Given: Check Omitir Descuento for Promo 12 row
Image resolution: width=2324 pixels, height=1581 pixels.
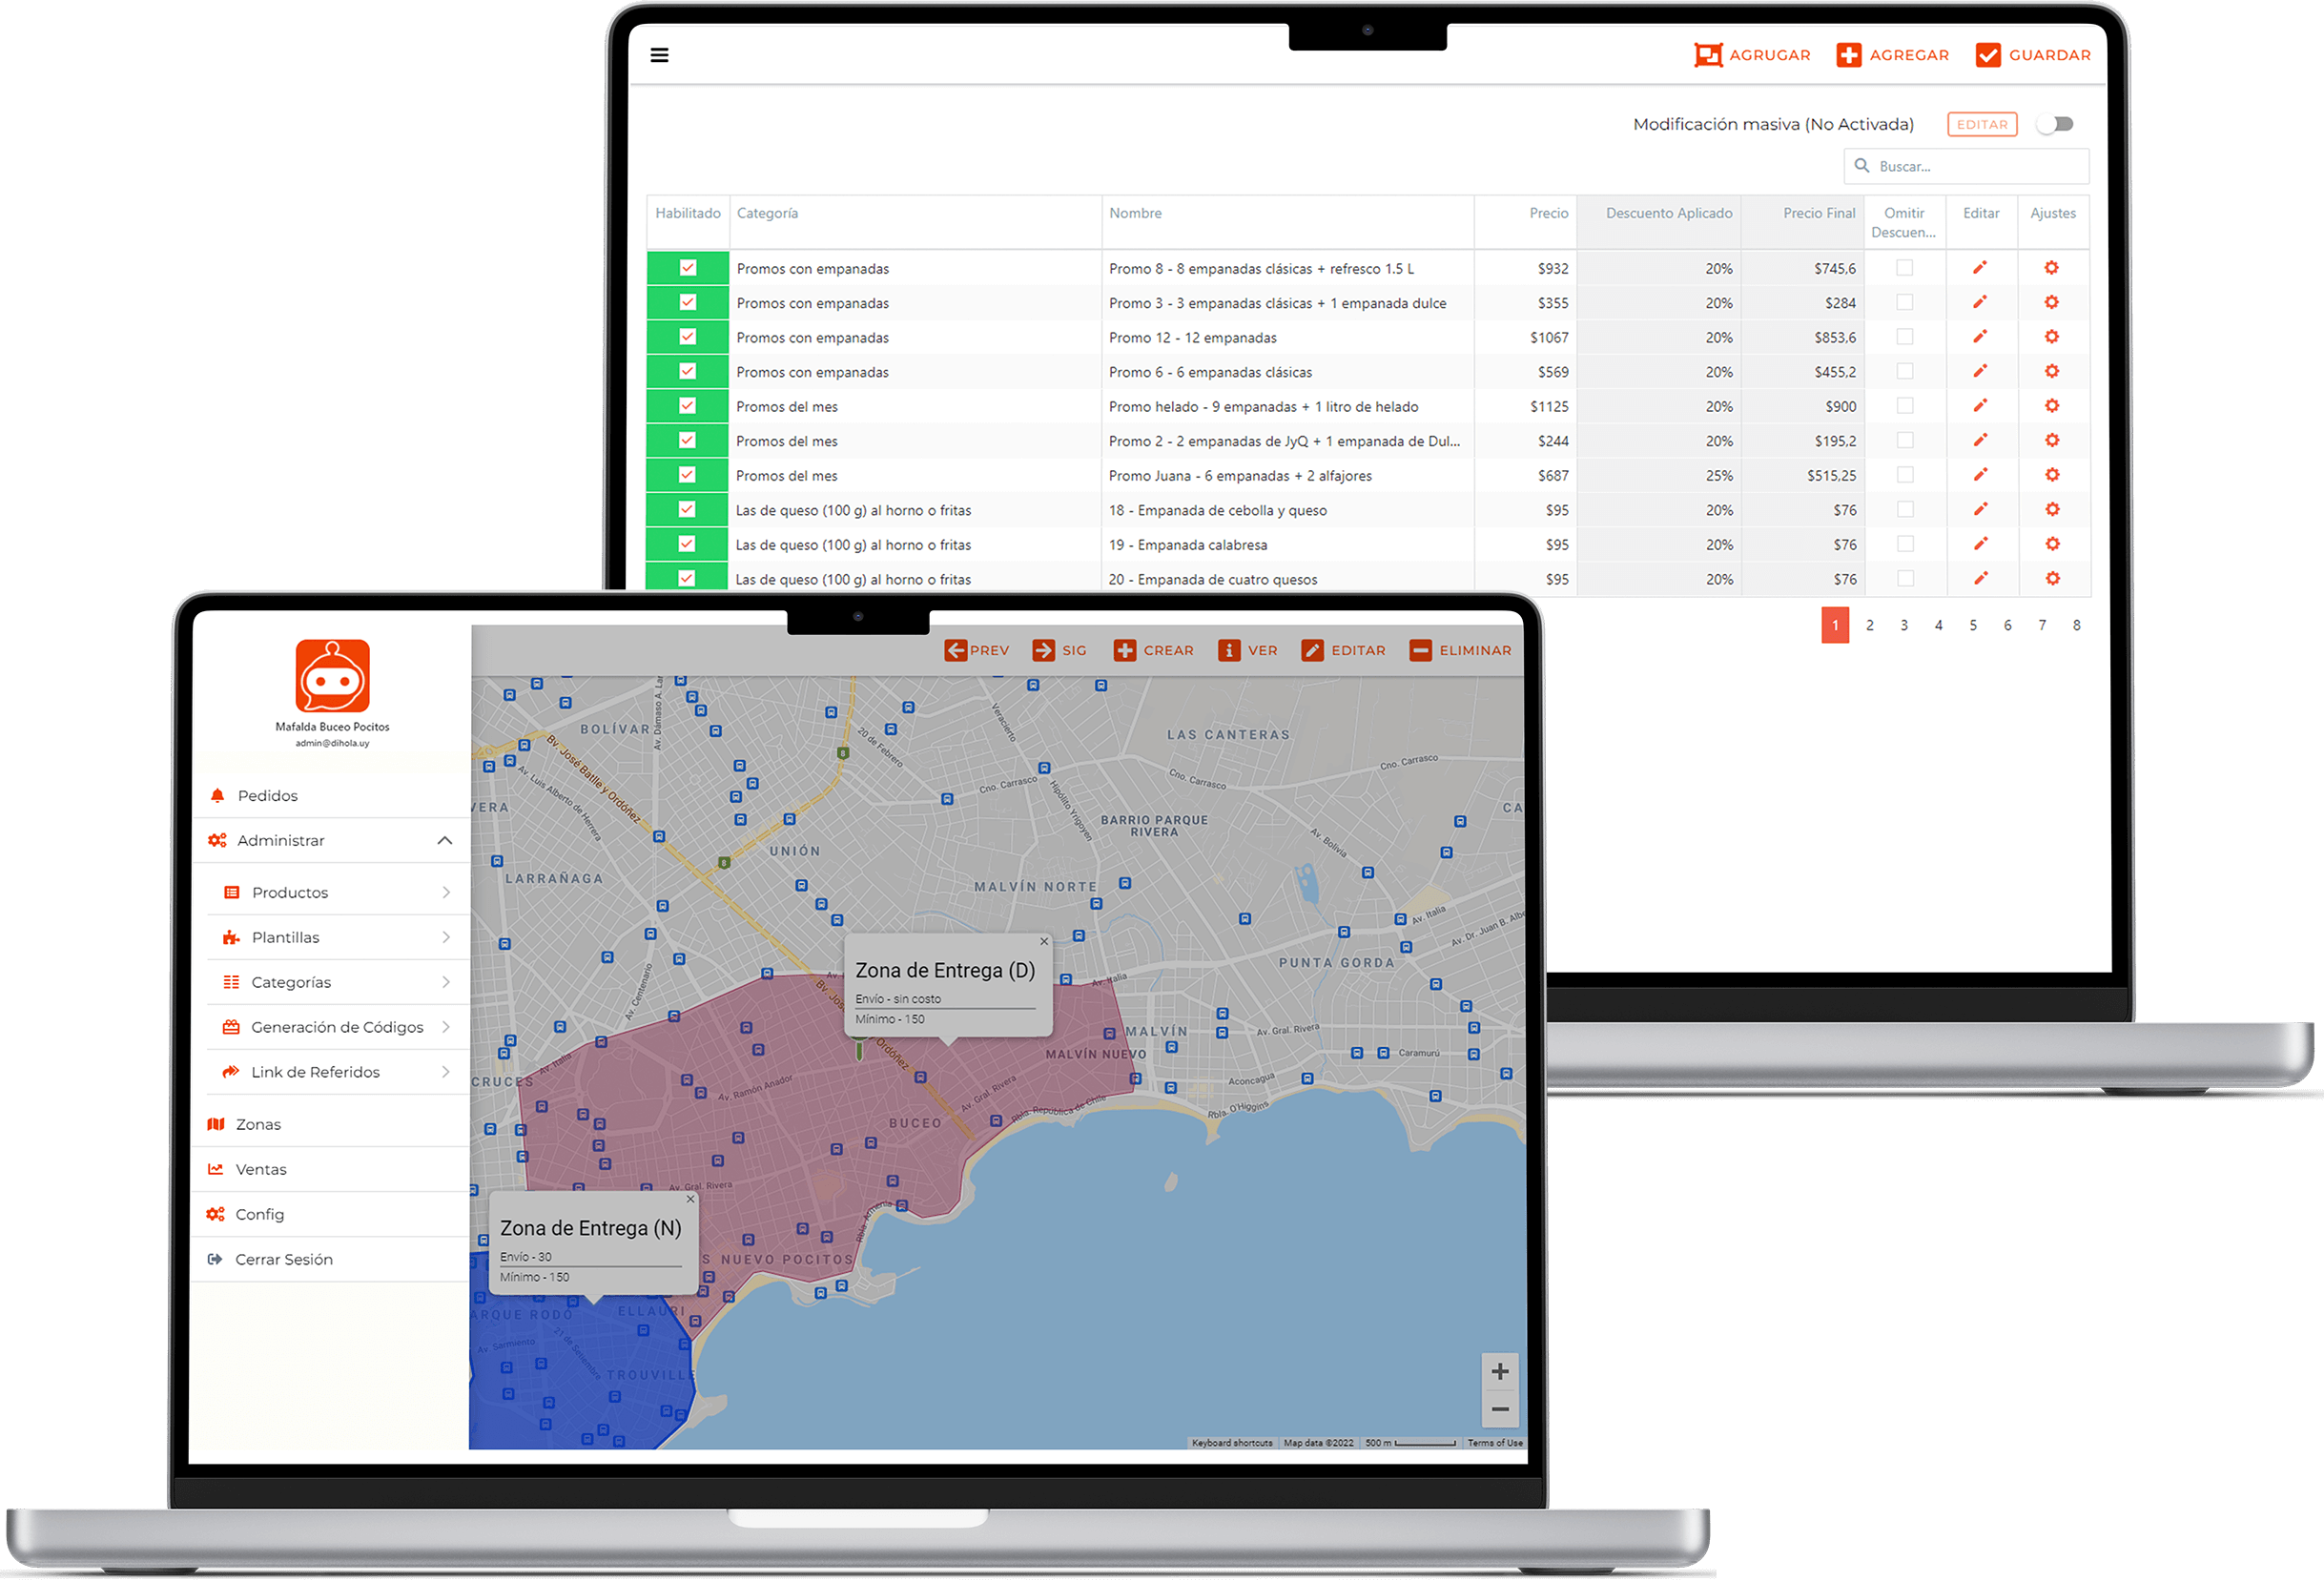Looking at the screenshot, I should (x=1904, y=337).
